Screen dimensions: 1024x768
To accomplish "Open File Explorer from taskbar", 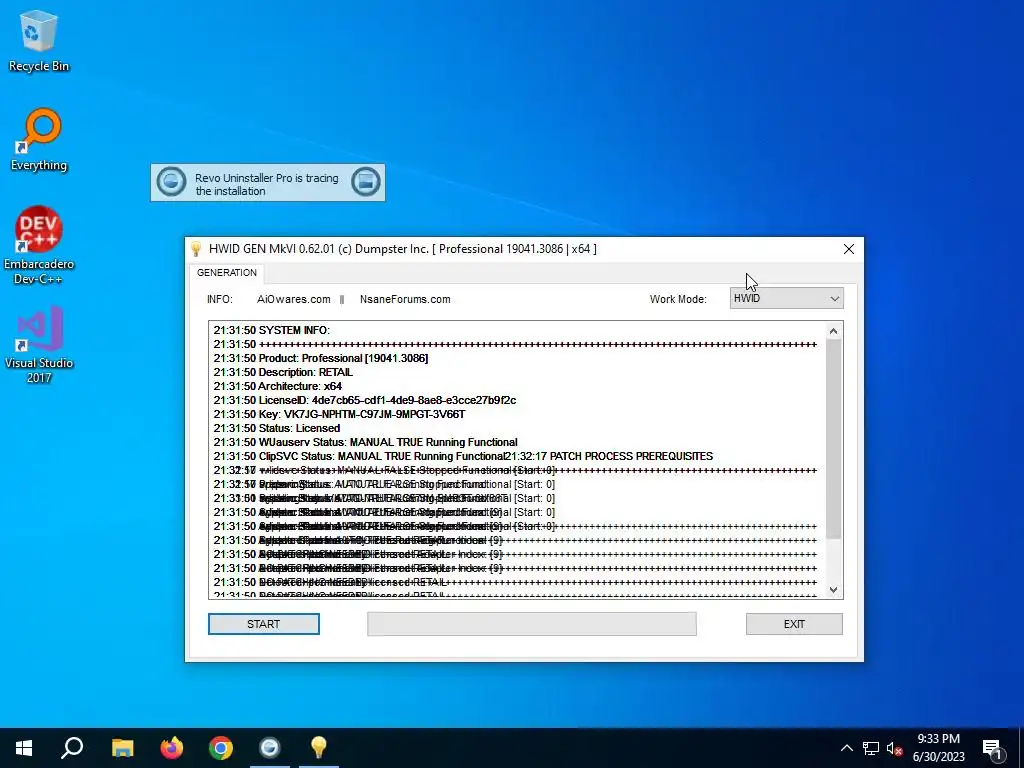I will click(122, 748).
